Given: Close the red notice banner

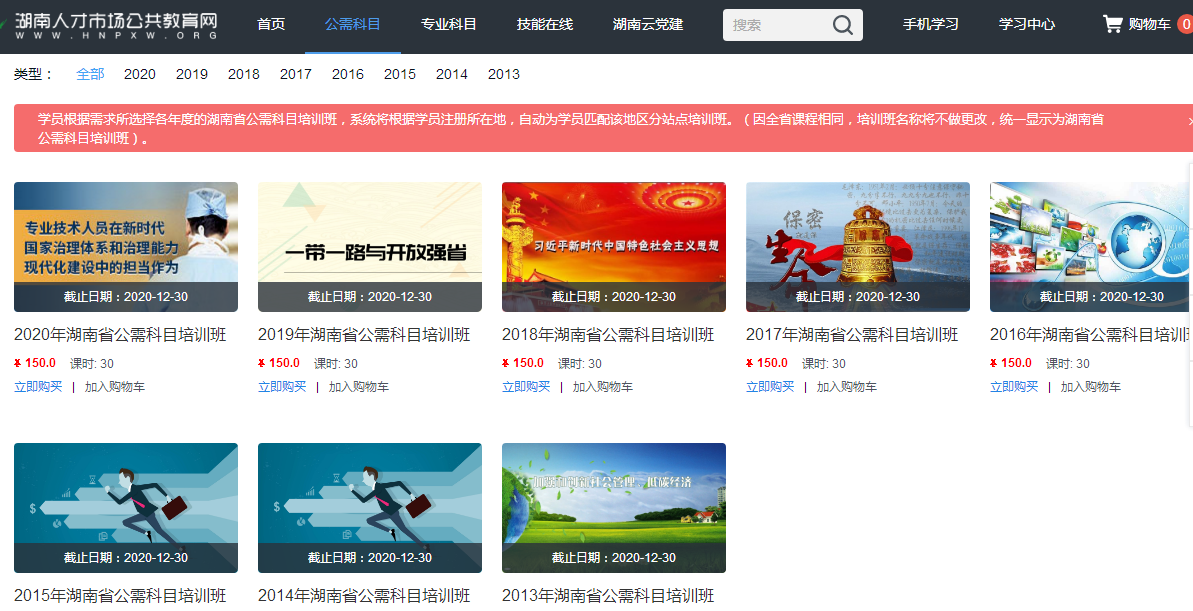Looking at the screenshot, I should pos(1189,121).
